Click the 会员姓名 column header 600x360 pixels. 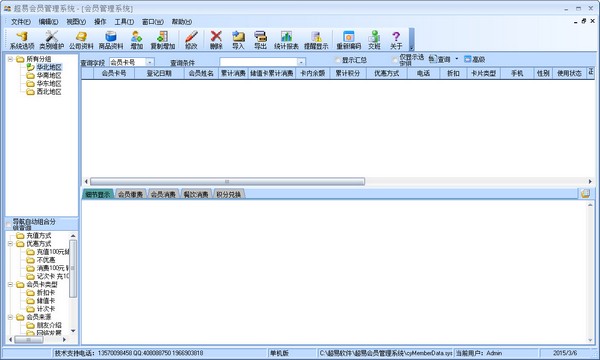[201, 73]
